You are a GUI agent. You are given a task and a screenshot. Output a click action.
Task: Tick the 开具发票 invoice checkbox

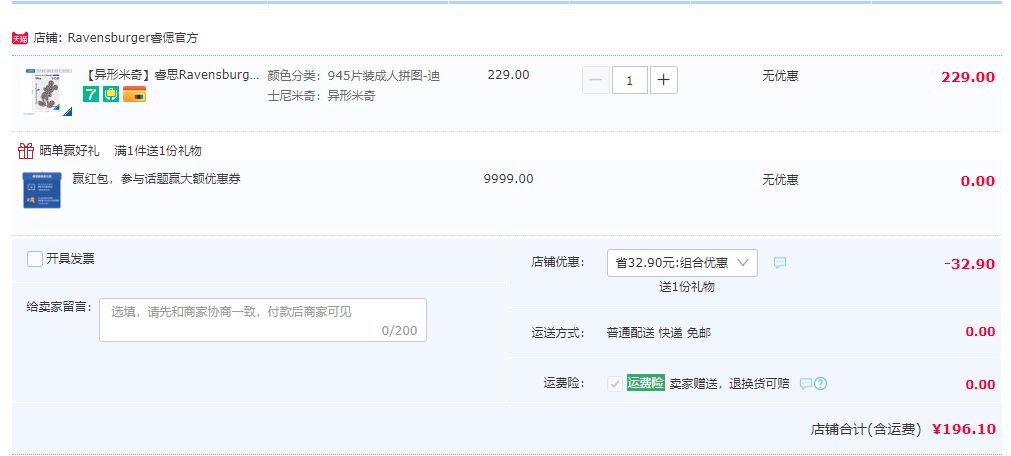coord(35,259)
